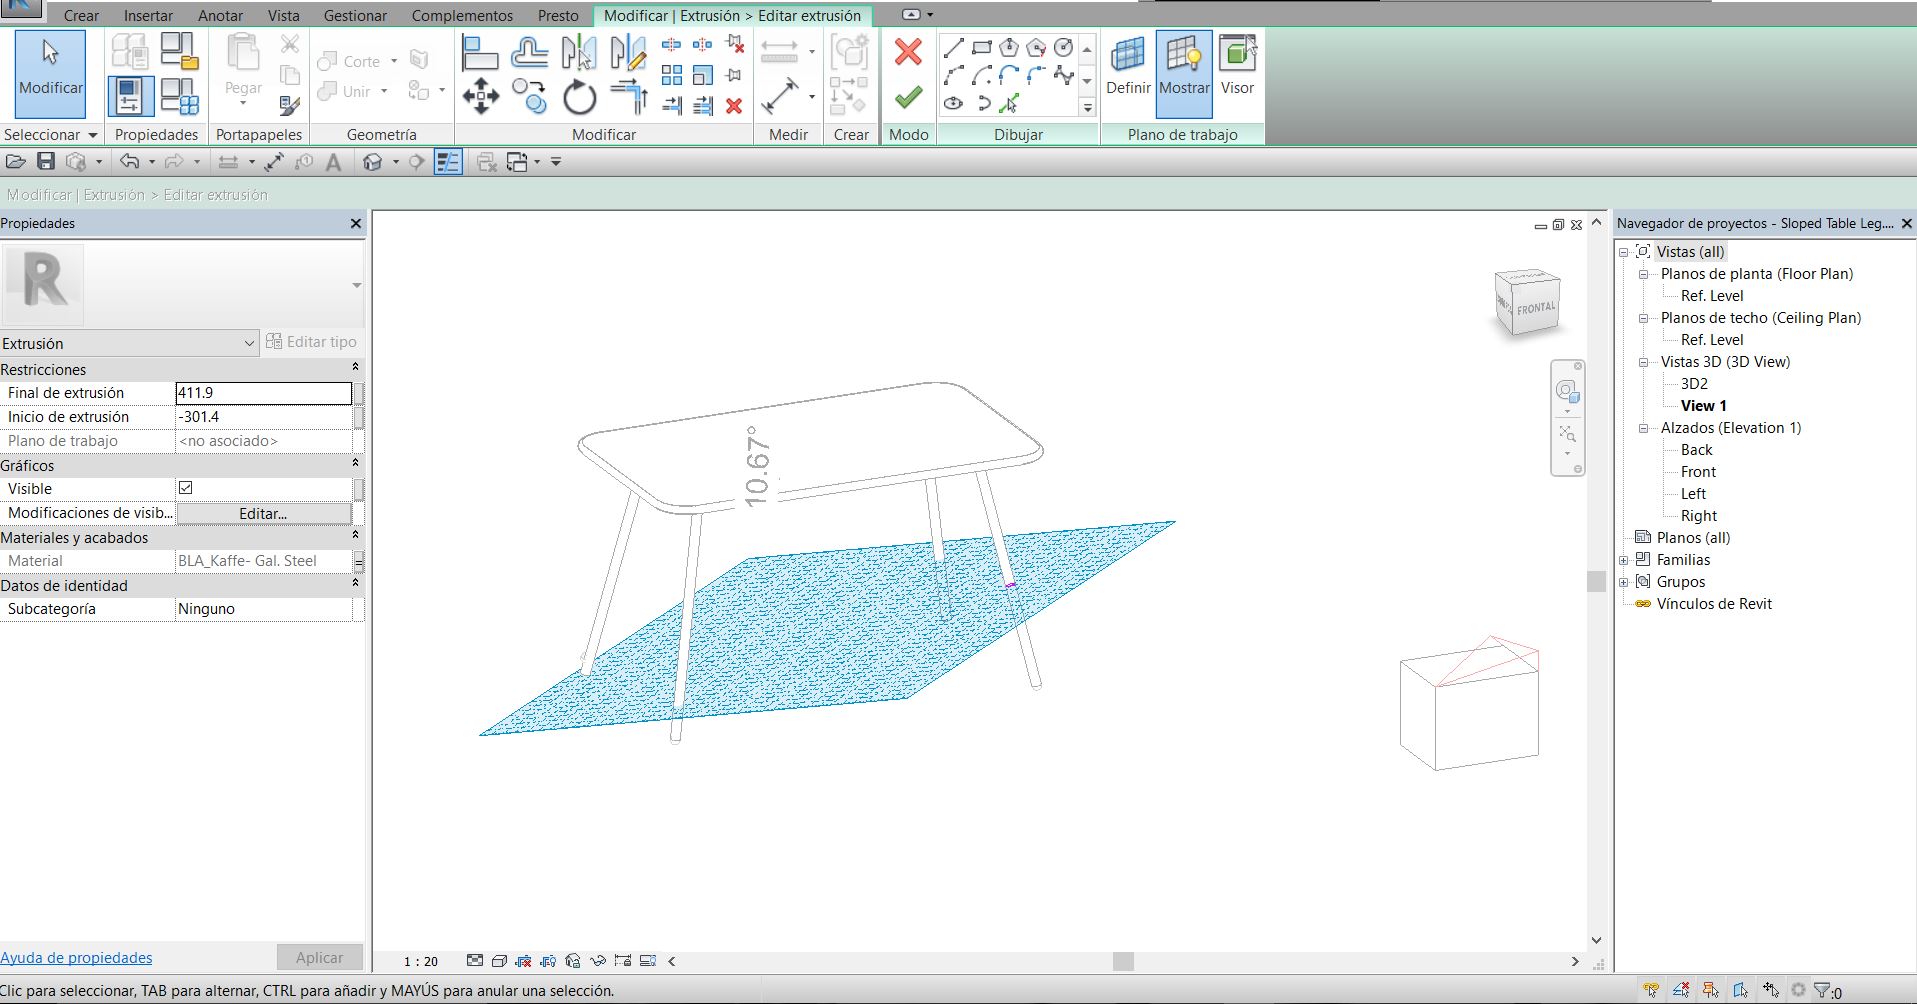The height and width of the screenshot is (1004, 1917).
Task: Finish extrusion edit with the green check
Action: 907,97
